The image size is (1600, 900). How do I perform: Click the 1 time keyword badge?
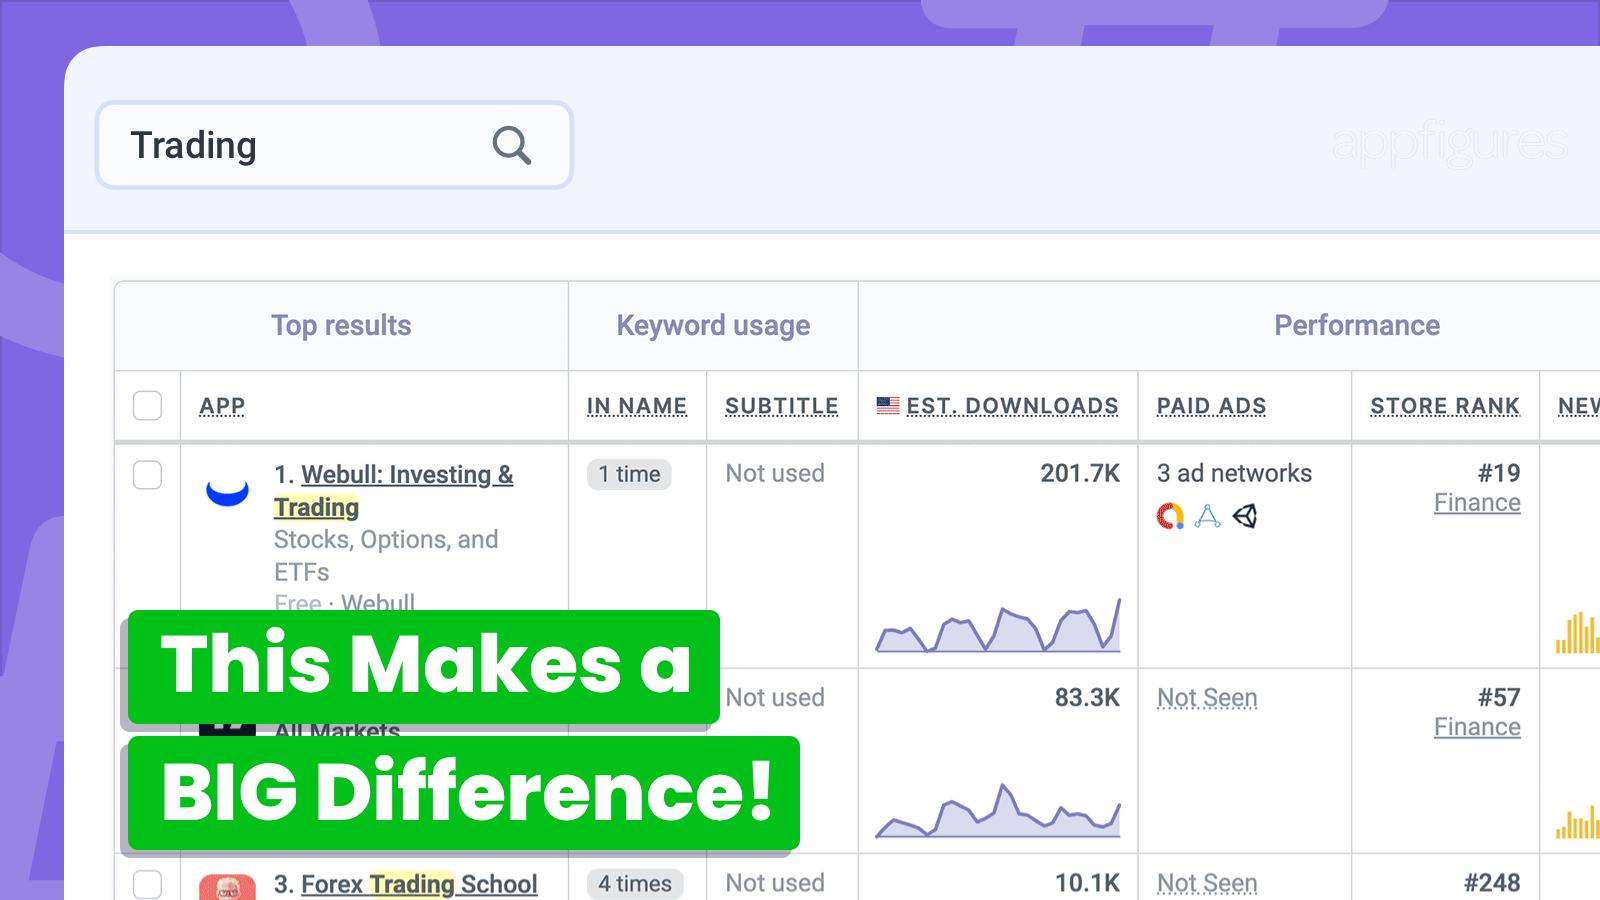629,474
